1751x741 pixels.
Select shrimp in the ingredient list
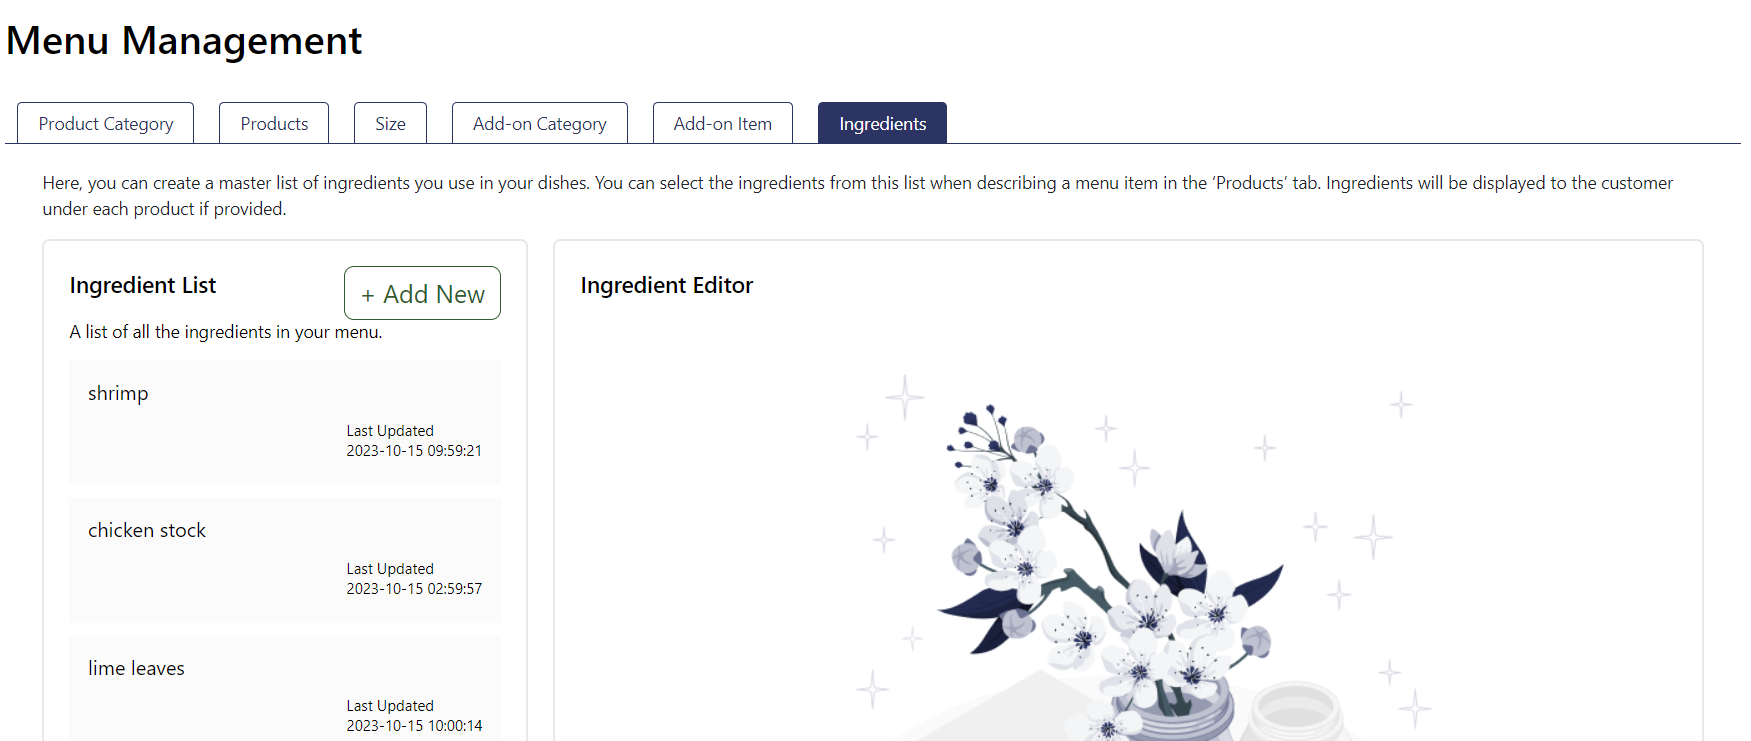coord(118,393)
